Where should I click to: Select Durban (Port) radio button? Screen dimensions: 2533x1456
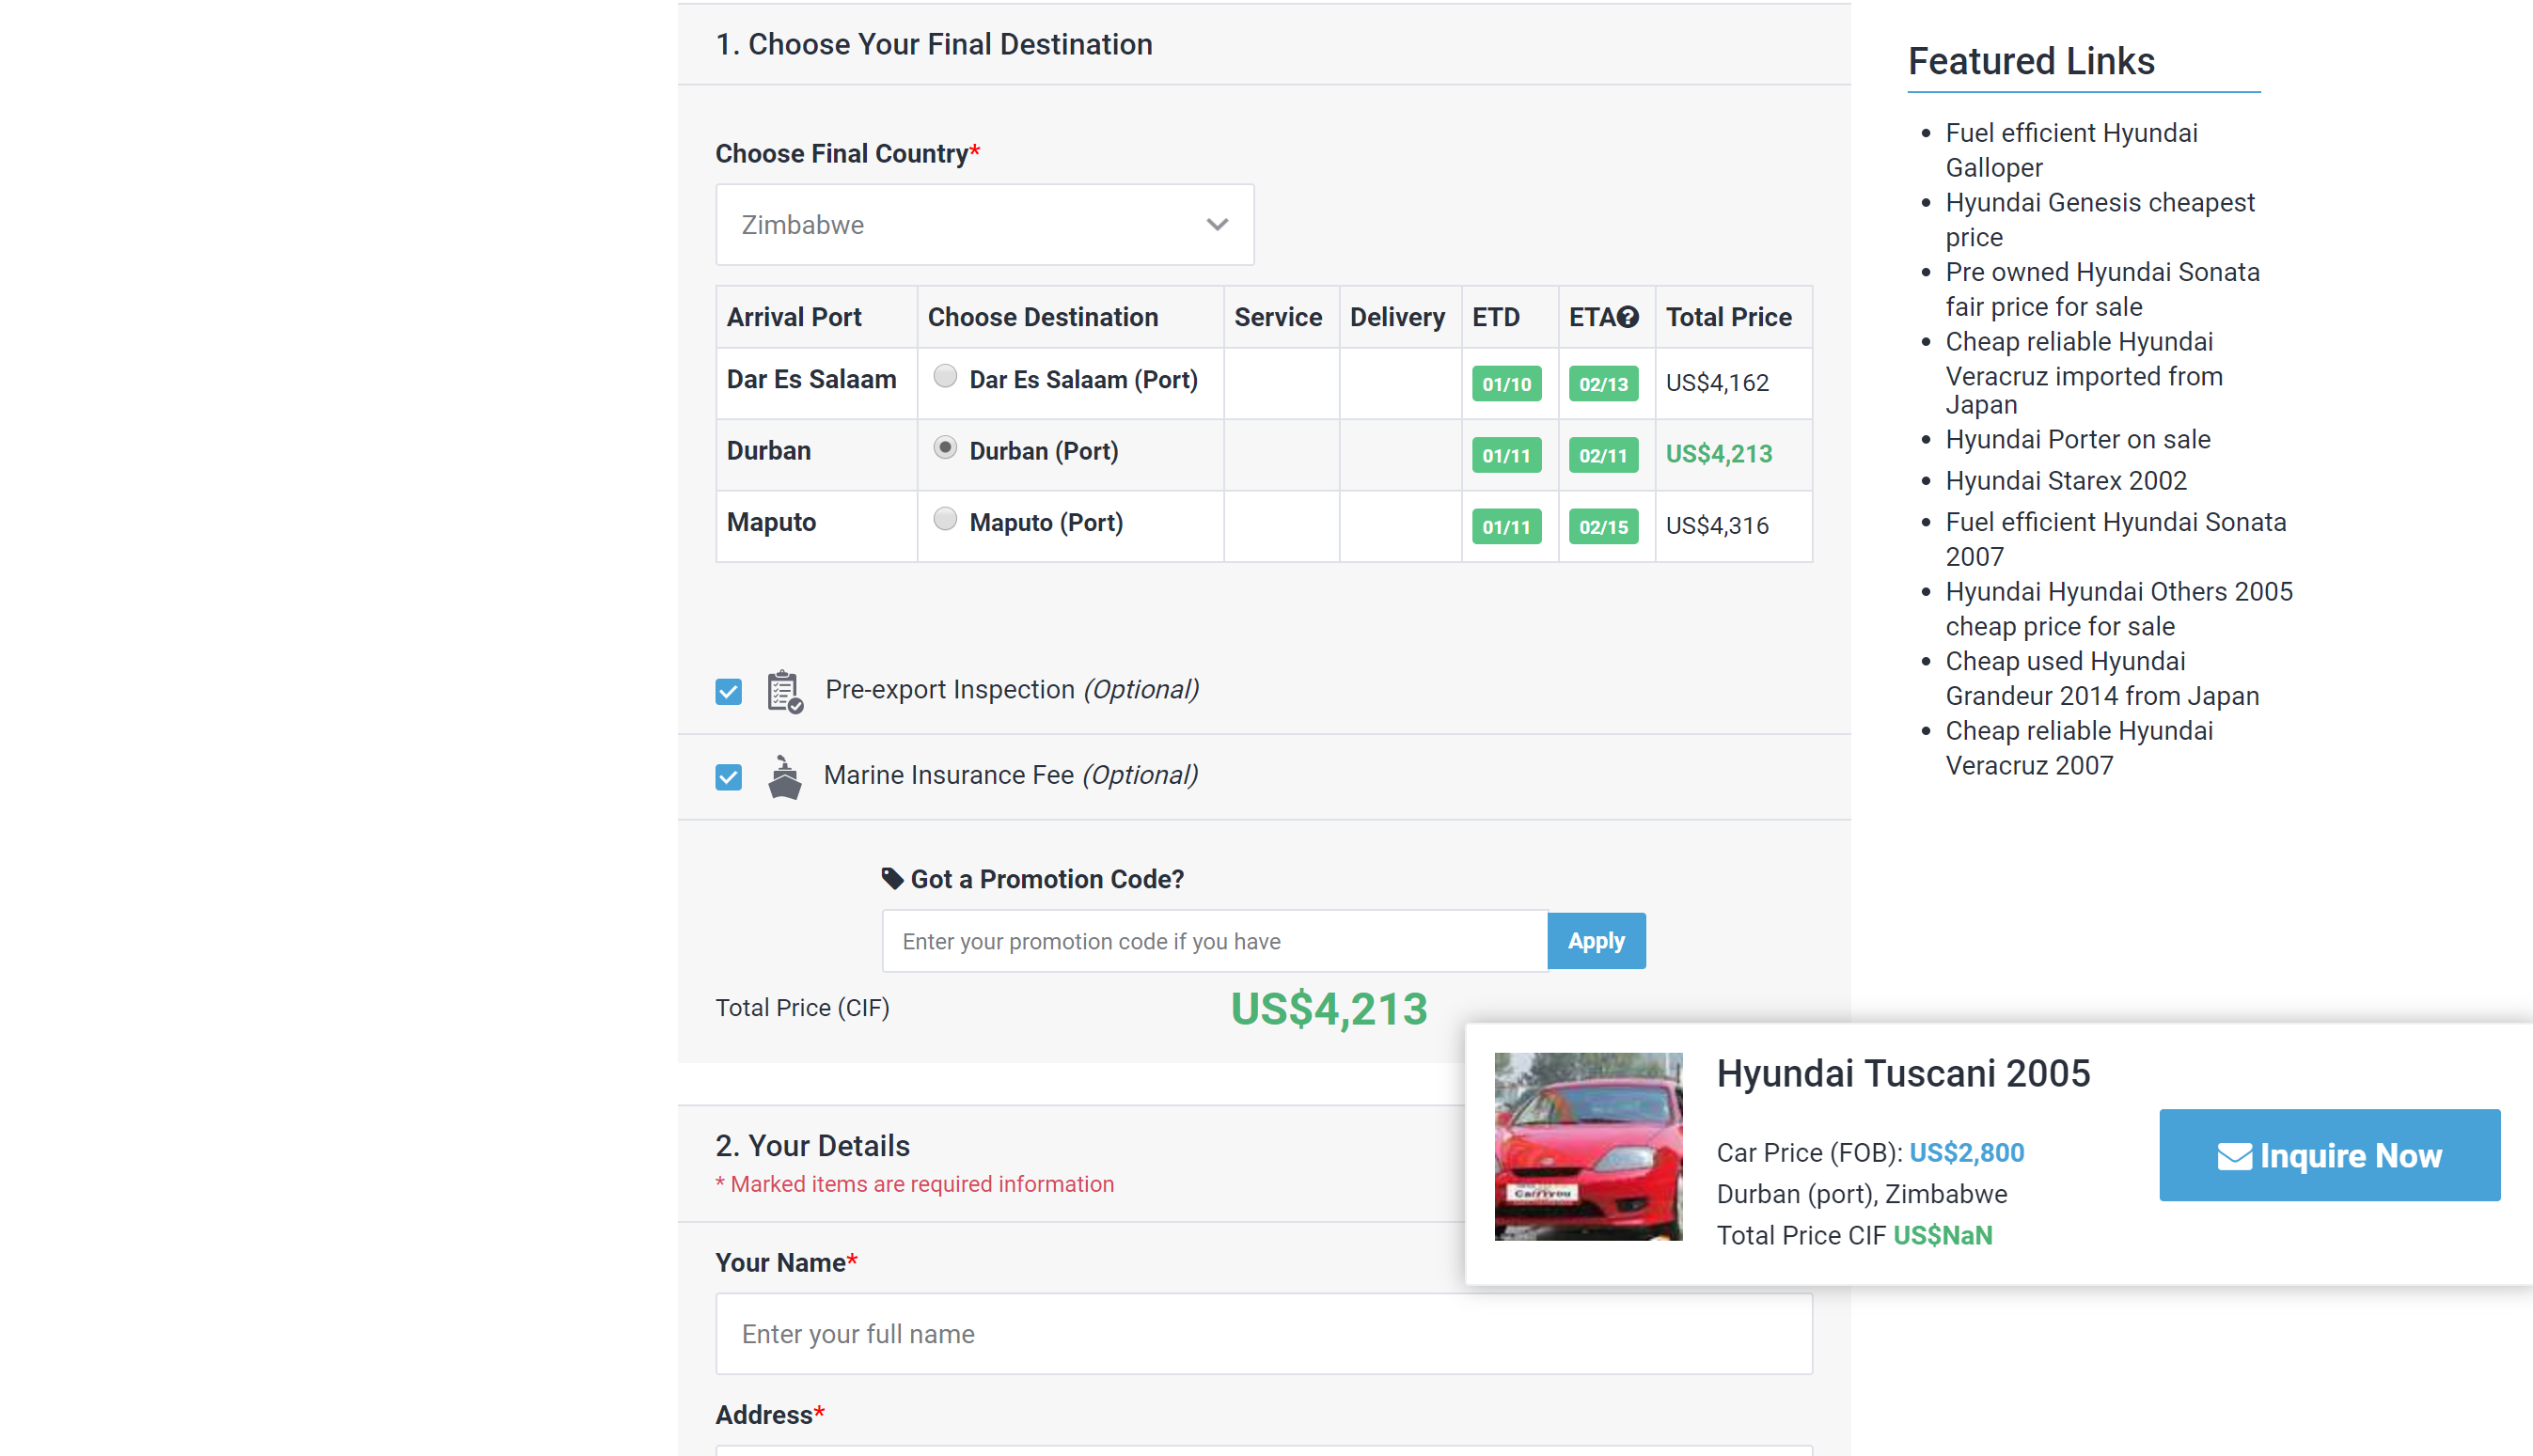coord(944,447)
